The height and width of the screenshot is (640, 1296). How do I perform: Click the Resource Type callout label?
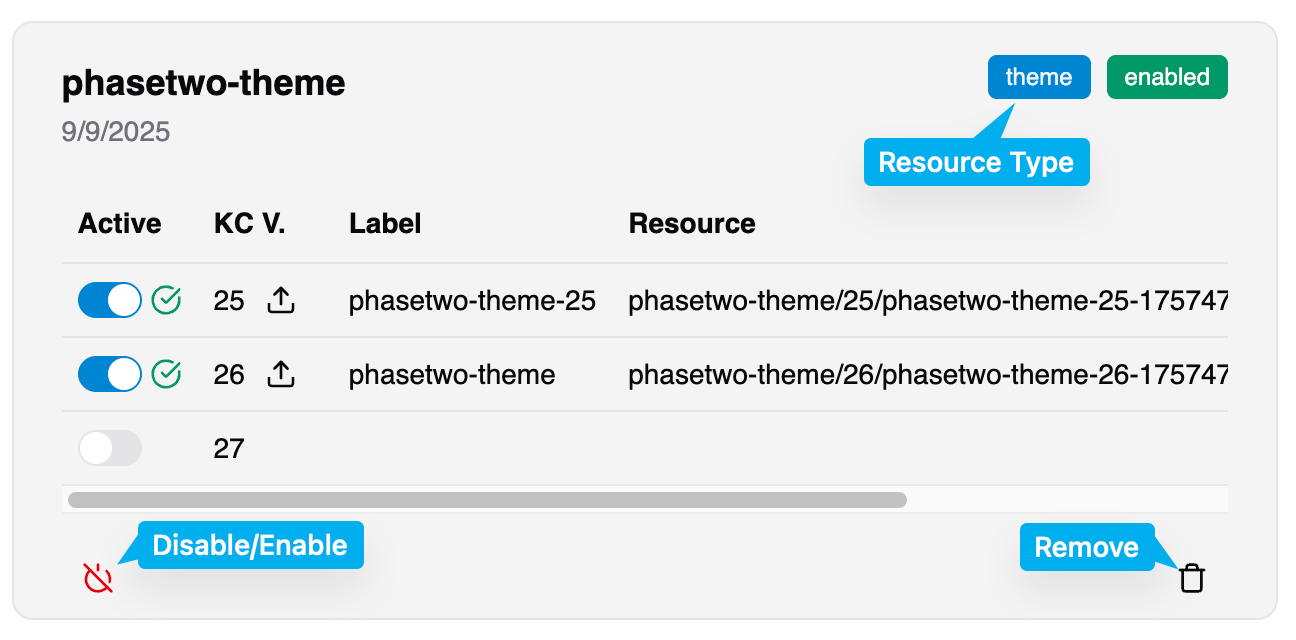point(976,161)
